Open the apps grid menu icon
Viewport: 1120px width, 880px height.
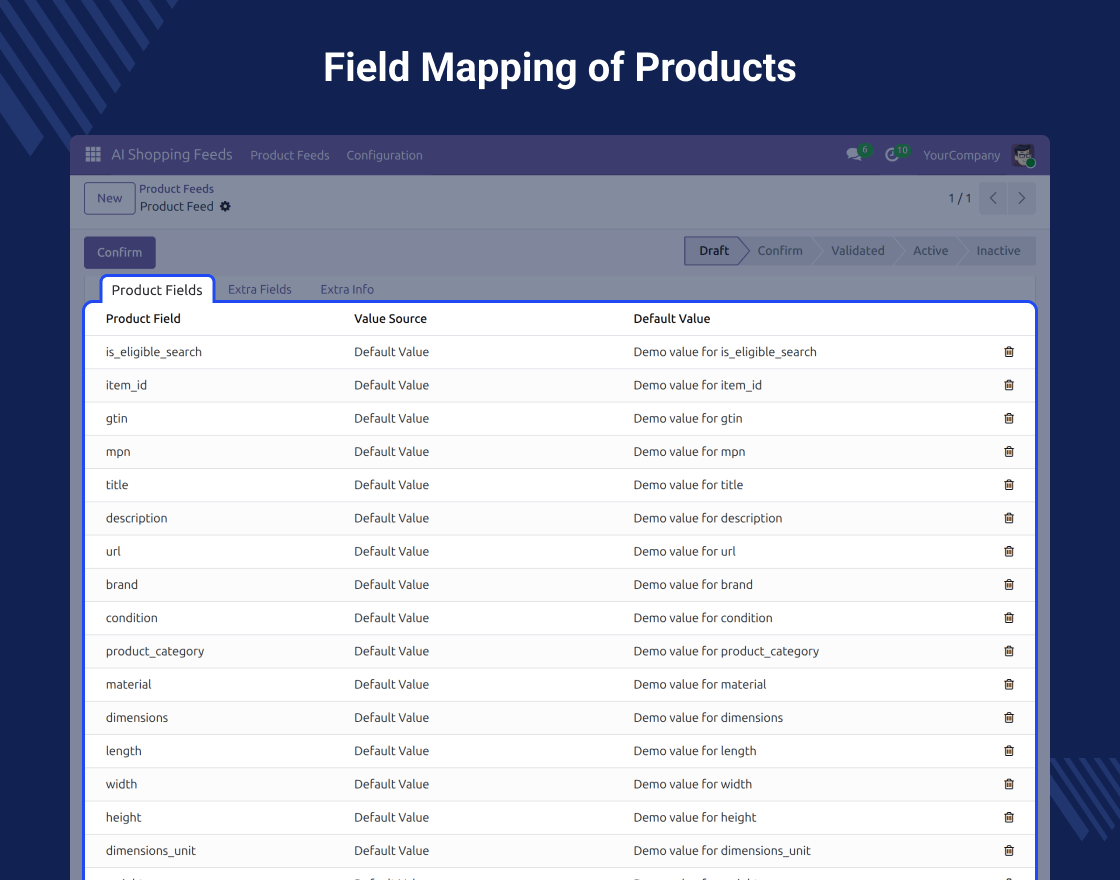[93, 154]
